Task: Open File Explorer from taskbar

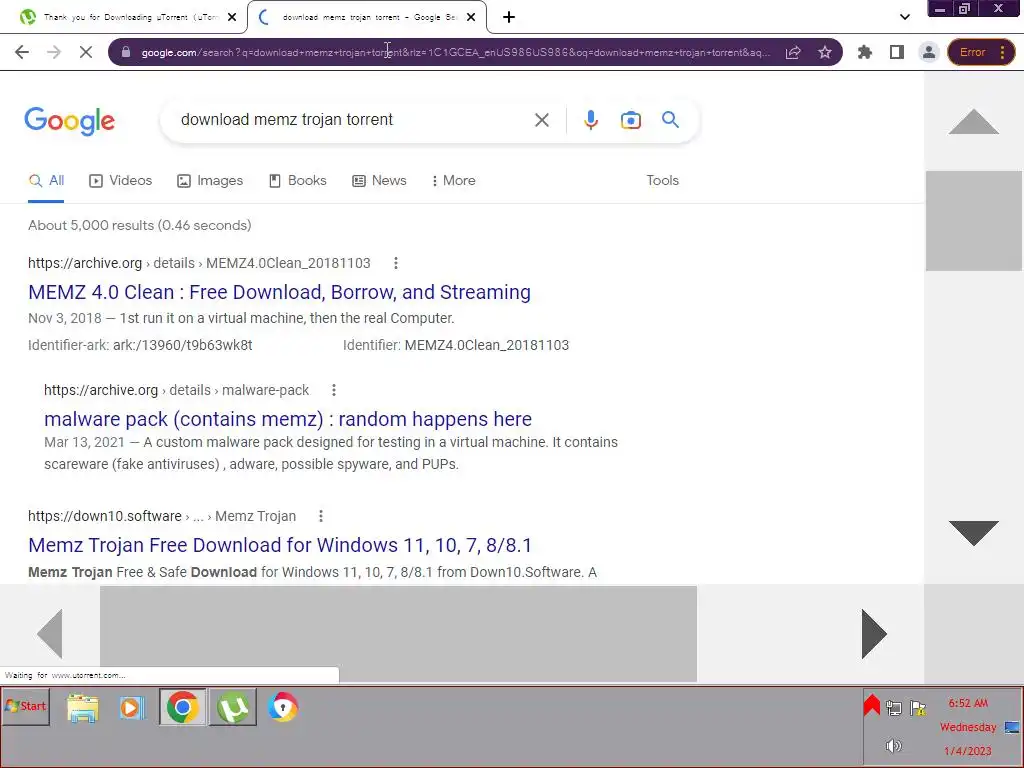Action: click(x=83, y=708)
